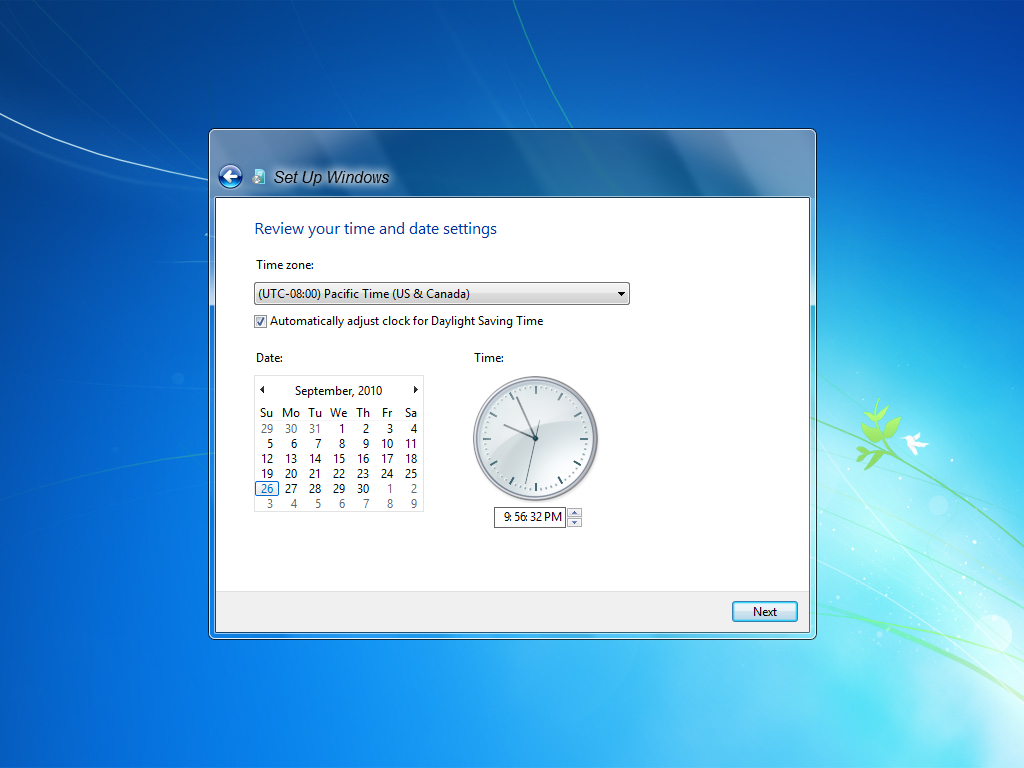Screen dimensions: 1024x768
Task: Select September 15 in the calendar
Action: click(x=339, y=458)
